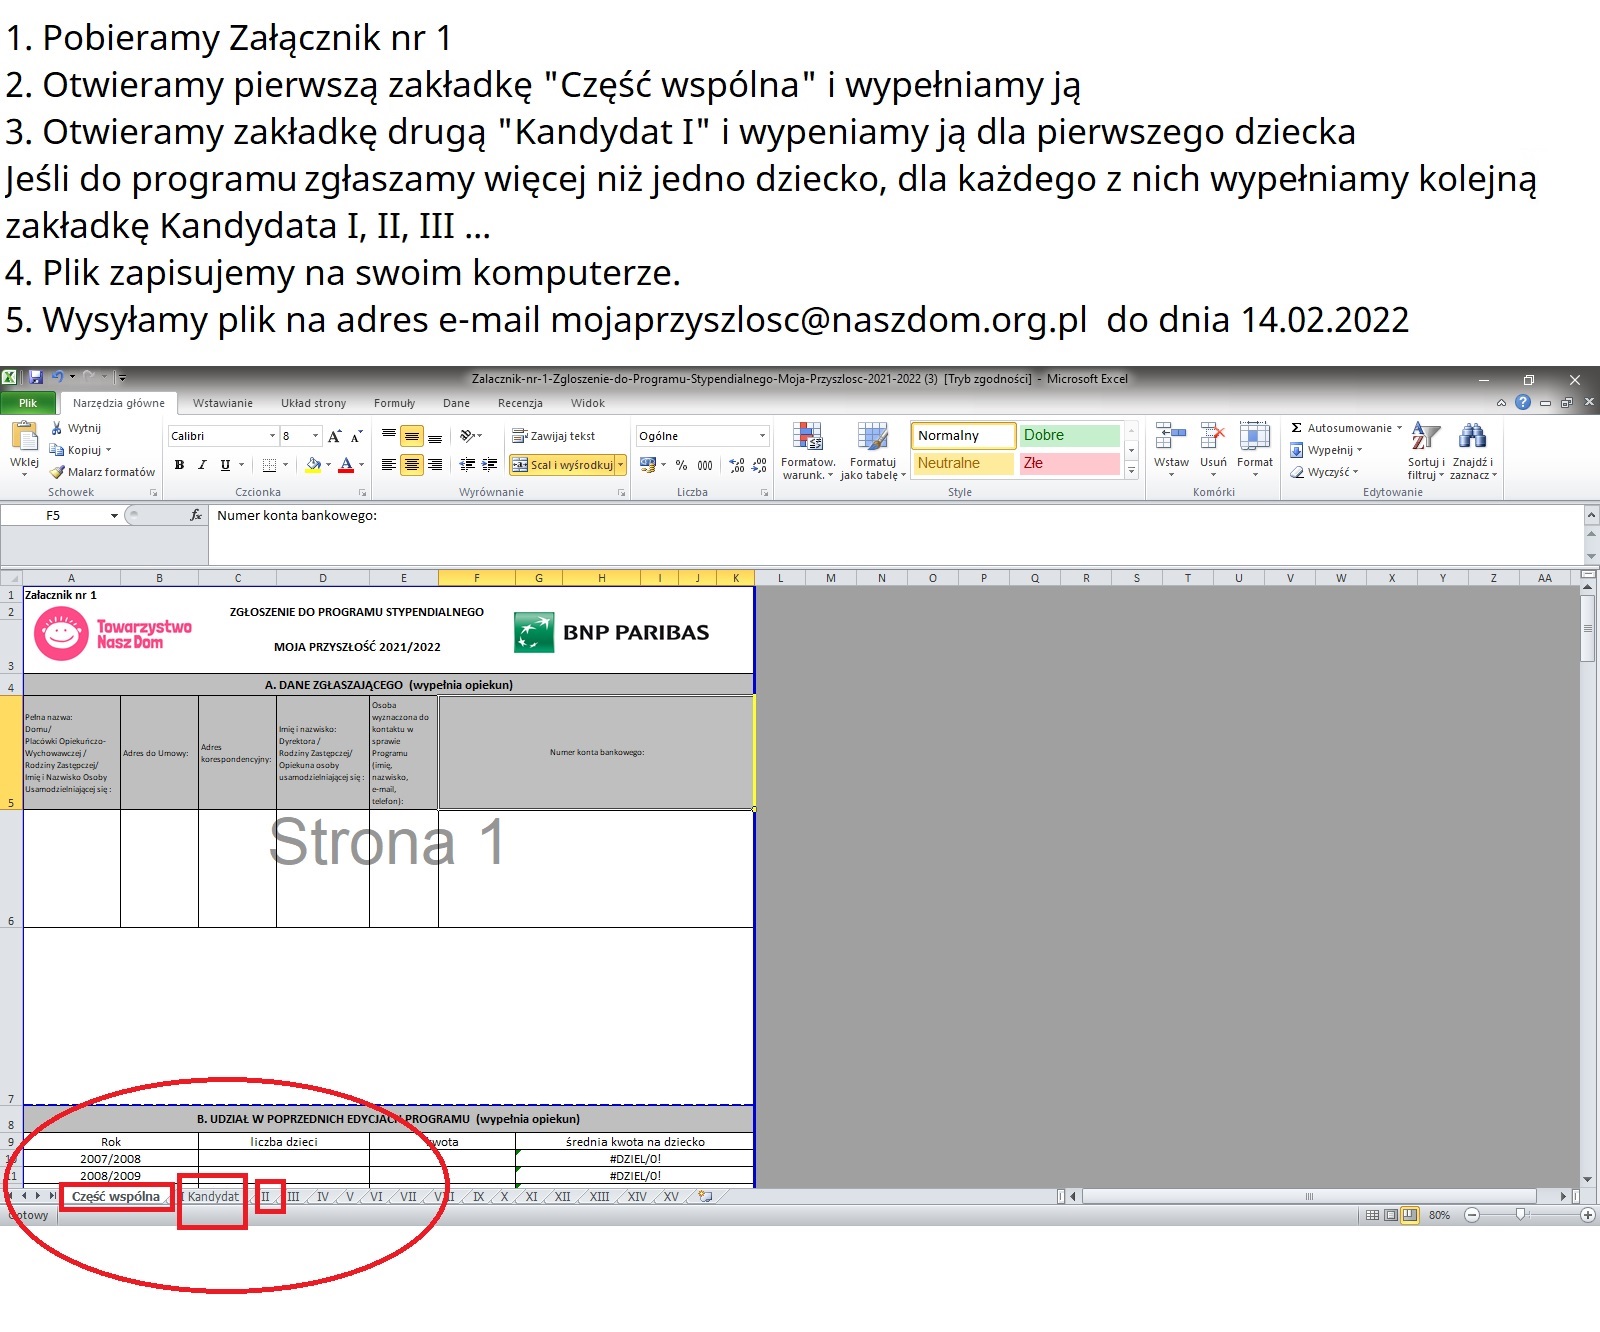
Task: Expand the cell styles gallery
Action: click(1132, 470)
